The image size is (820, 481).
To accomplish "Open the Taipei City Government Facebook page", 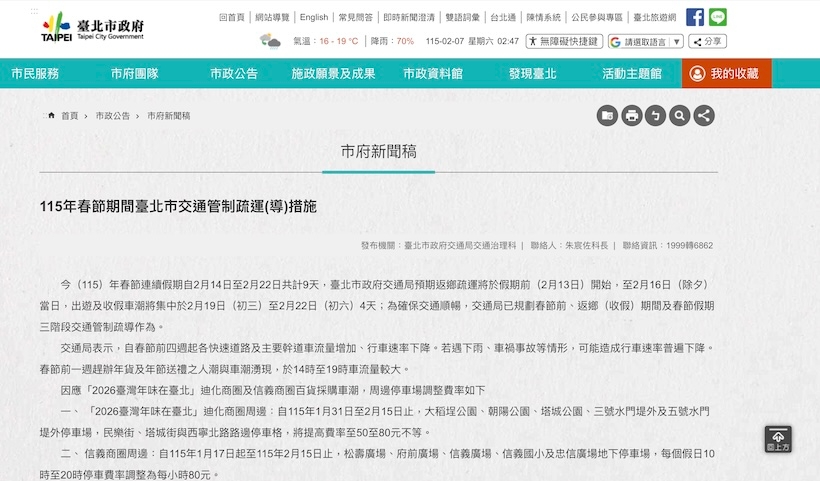I will pos(695,17).
